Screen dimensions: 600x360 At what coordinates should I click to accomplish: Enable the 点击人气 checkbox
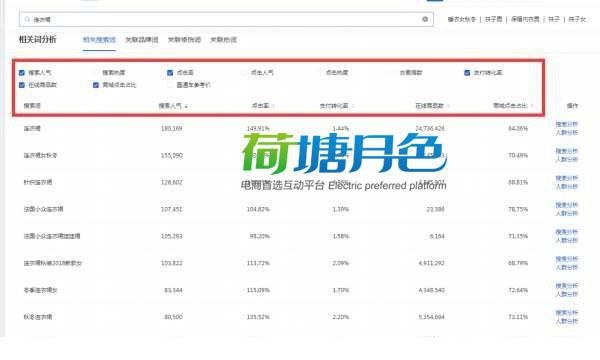pos(245,73)
